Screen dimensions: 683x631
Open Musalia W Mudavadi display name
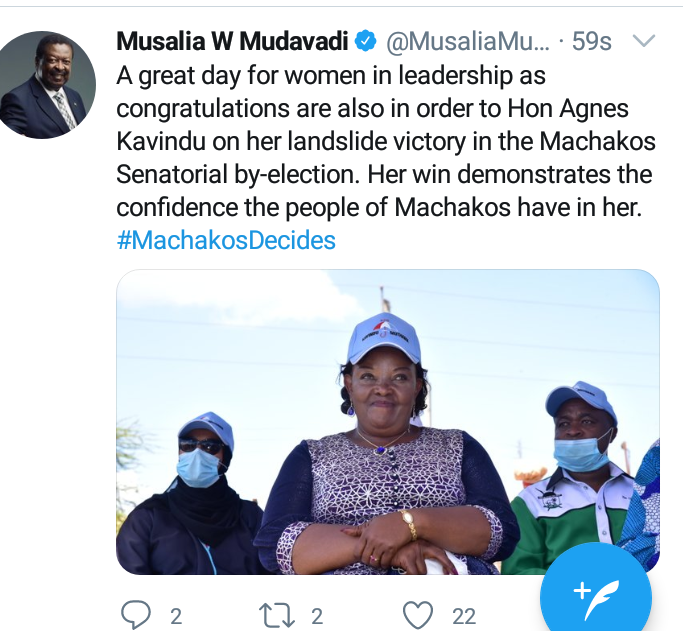pyautogui.click(x=232, y=41)
